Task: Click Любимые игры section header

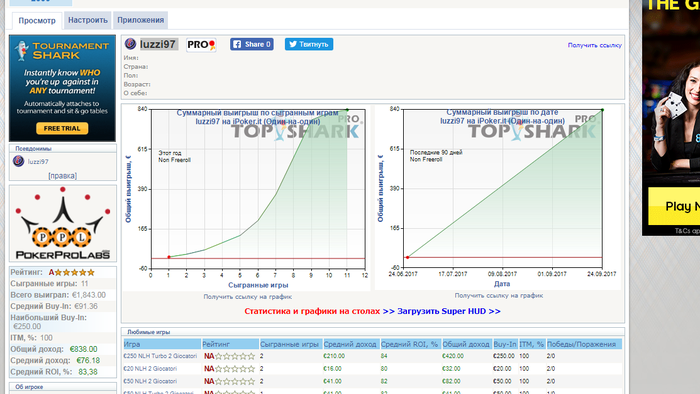Action: tap(148, 332)
